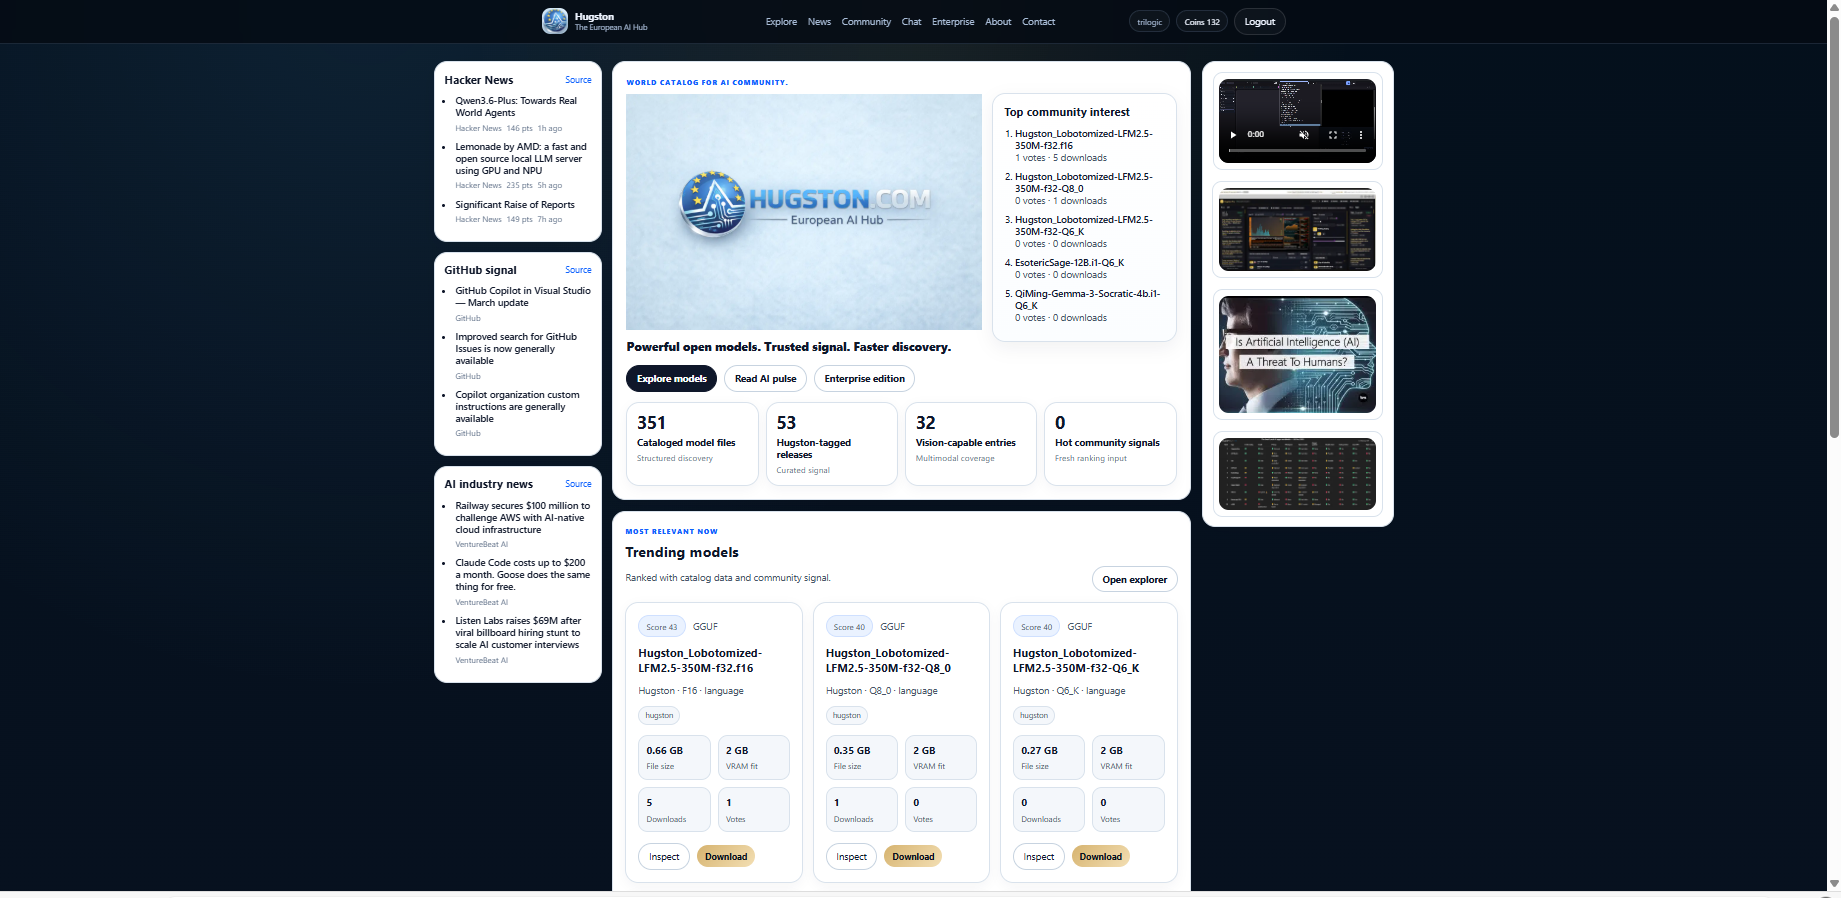The image size is (1841, 898).
Task: Open the Hacker News Source link
Action: (x=578, y=80)
